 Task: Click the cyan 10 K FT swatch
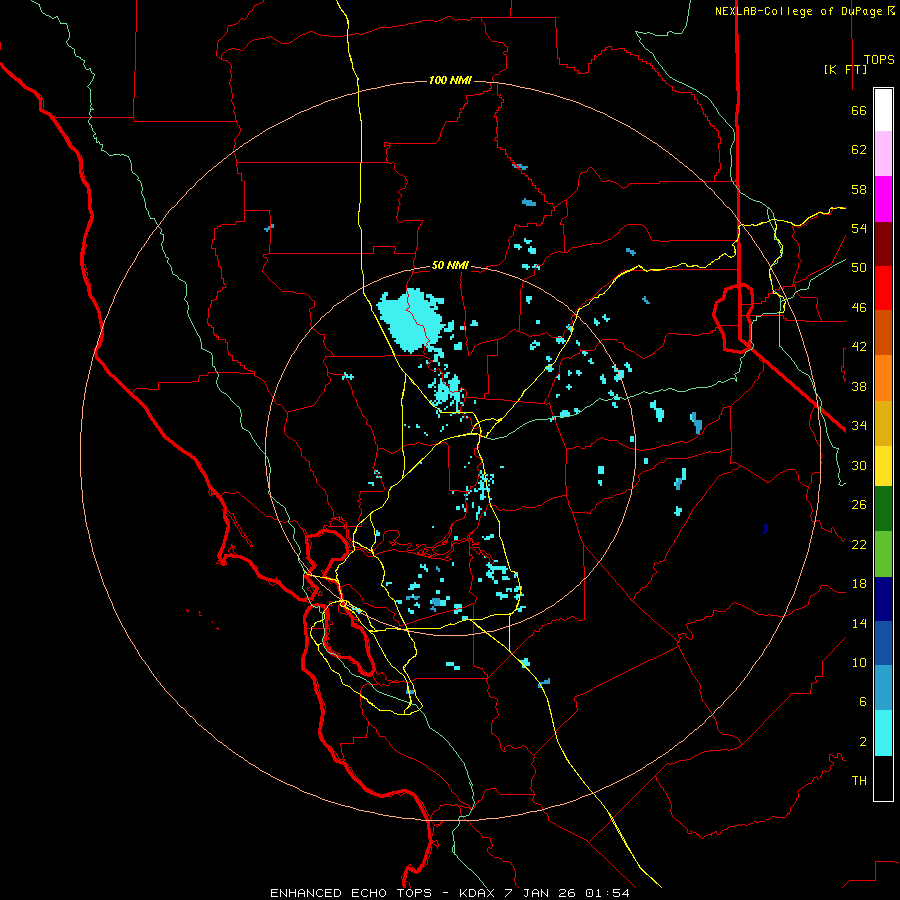pos(883,733)
